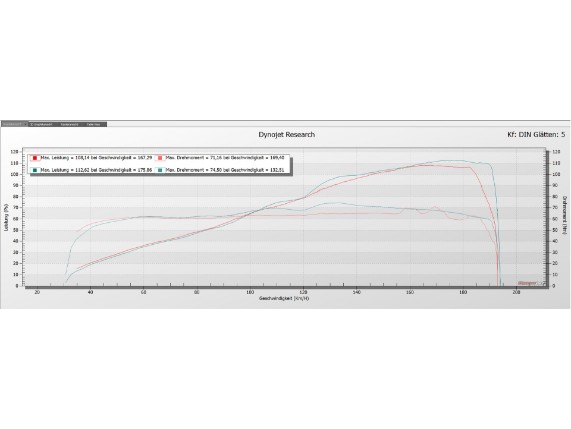
Task: Open the dropdown arrow on the first tab
Action: click(x=25, y=124)
